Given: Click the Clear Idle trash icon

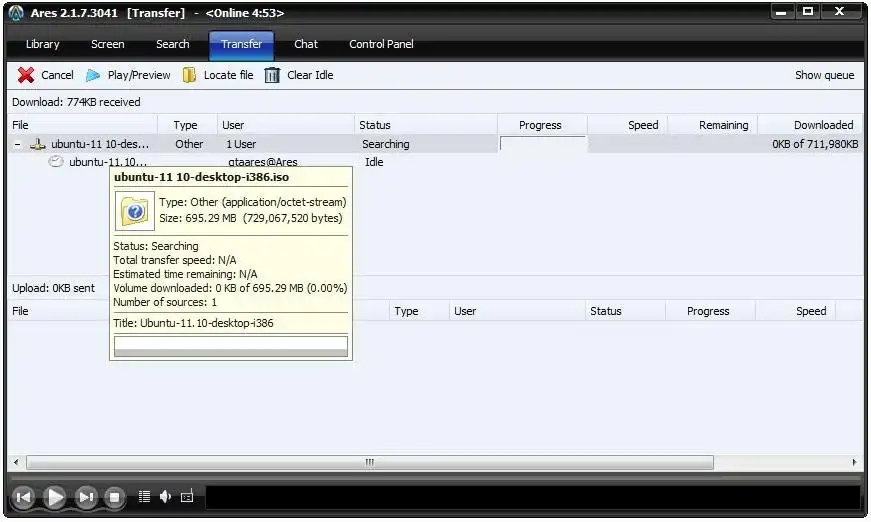Looking at the screenshot, I should click(x=272, y=75).
